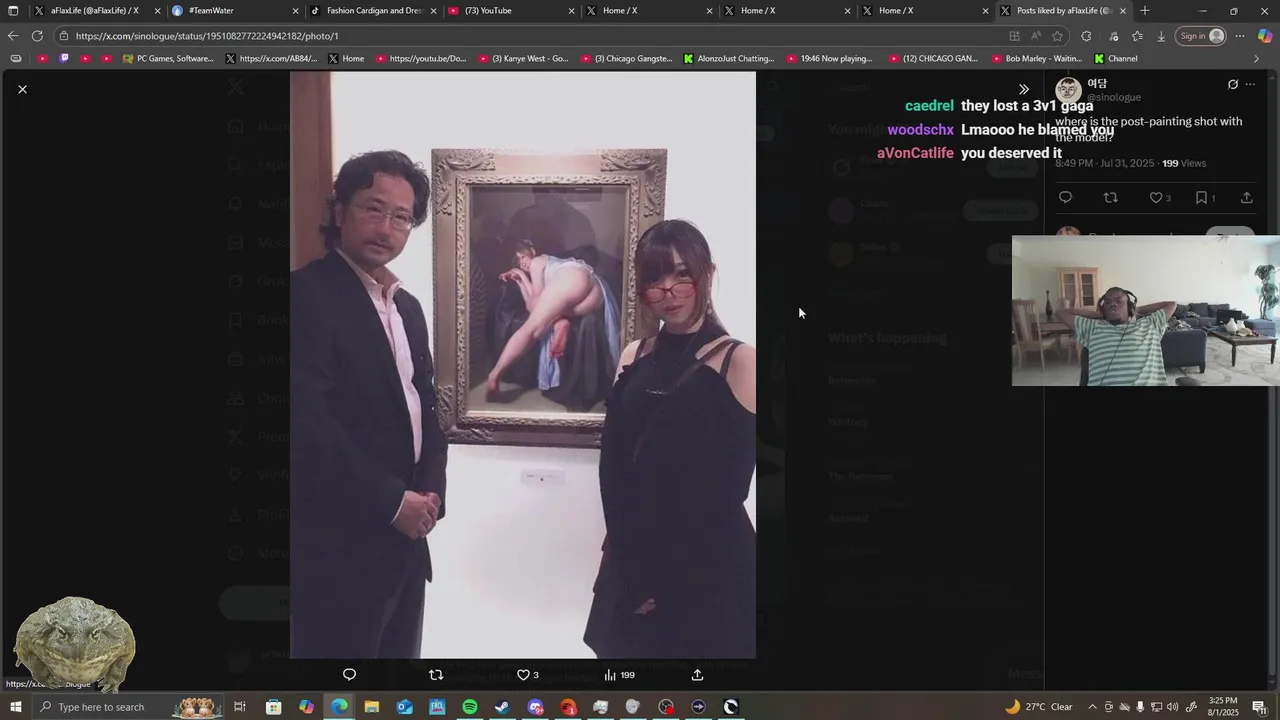Share the photo using icon below image
Viewport: 1280px width, 720px height.
(x=697, y=675)
